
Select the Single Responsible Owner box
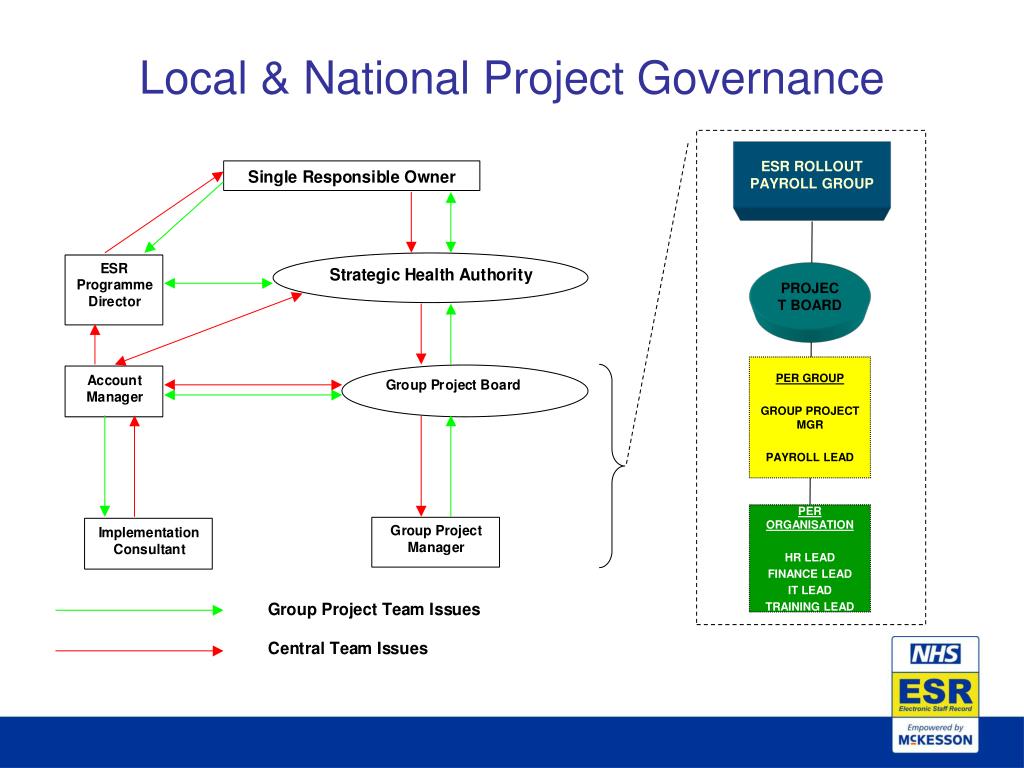coord(351,176)
